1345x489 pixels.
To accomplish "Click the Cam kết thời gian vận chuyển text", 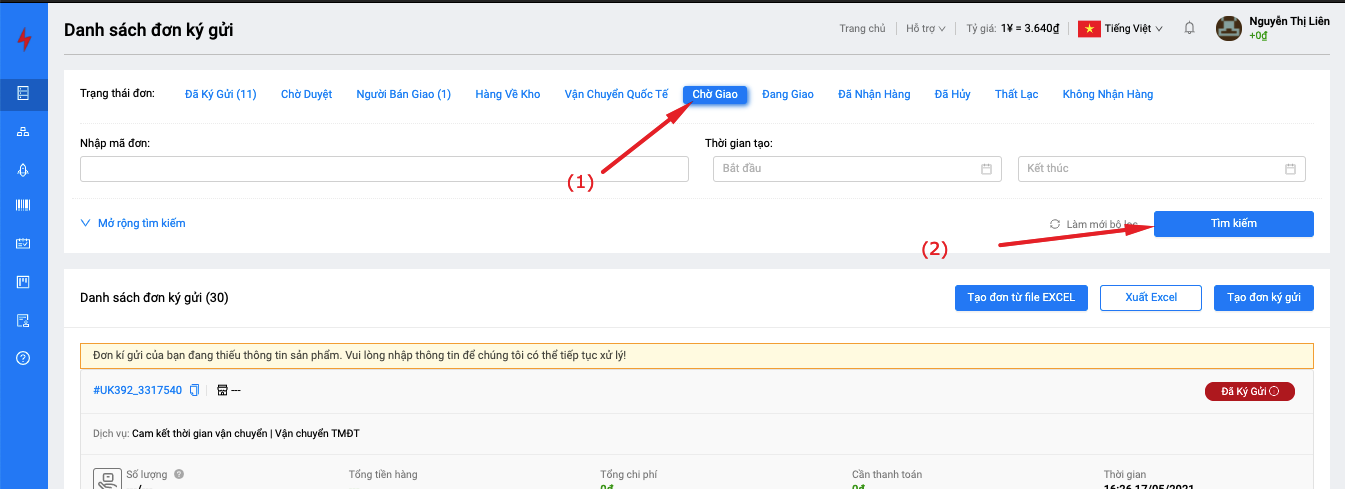I will pyautogui.click(x=200, y=433).
